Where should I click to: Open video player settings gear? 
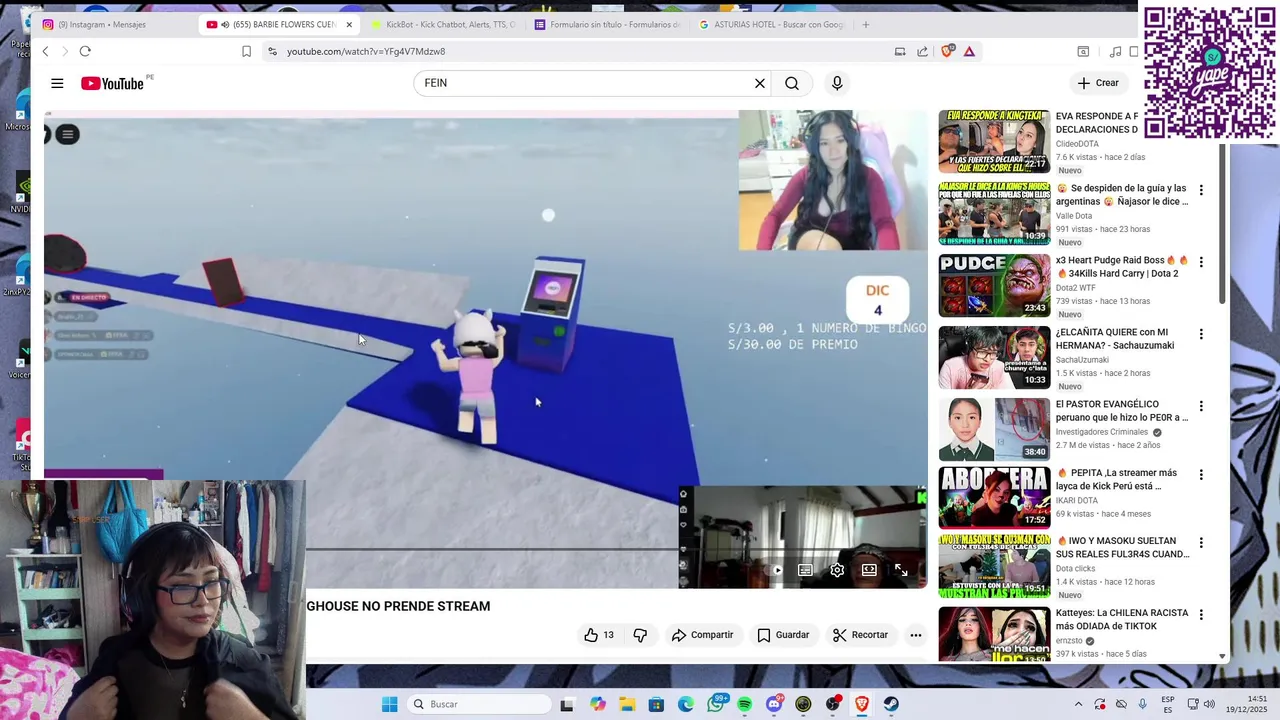point(837,570)
